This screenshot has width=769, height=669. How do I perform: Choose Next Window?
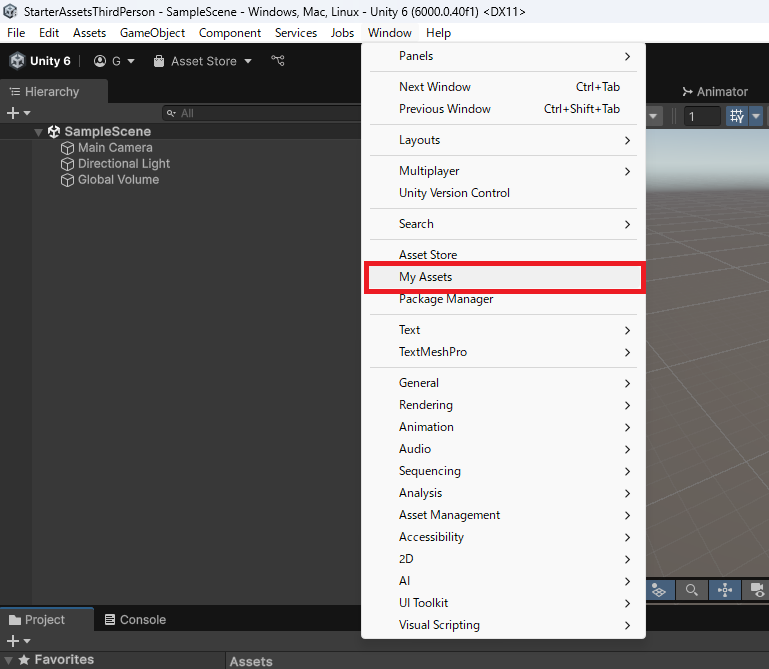tap(503, 87)
